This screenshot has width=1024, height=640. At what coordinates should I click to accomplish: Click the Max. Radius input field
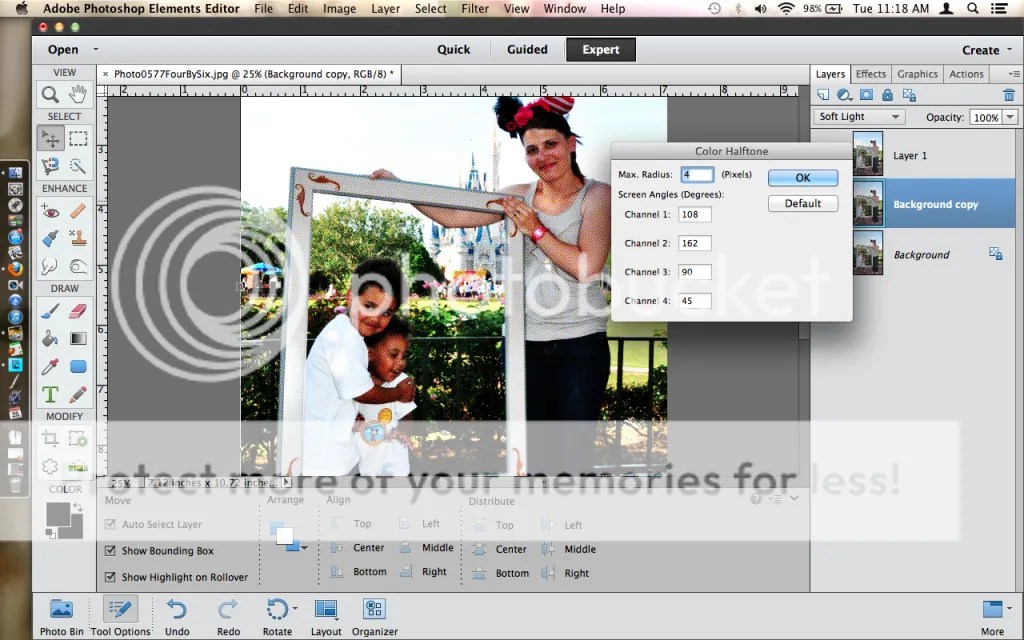pos(696,174)
